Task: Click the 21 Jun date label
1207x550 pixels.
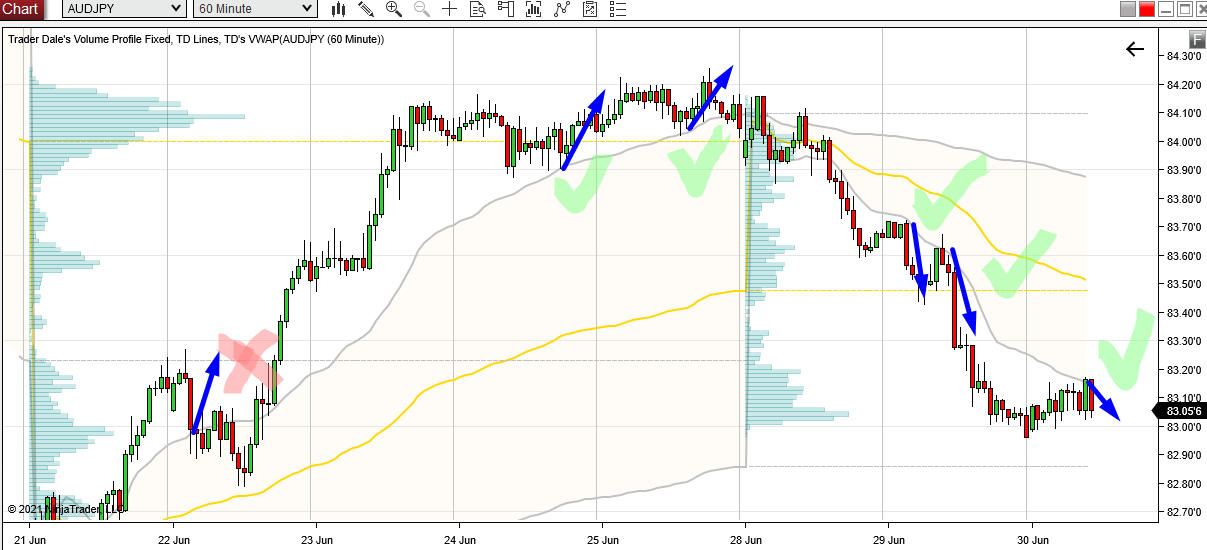Action: [x=30, y=538]
